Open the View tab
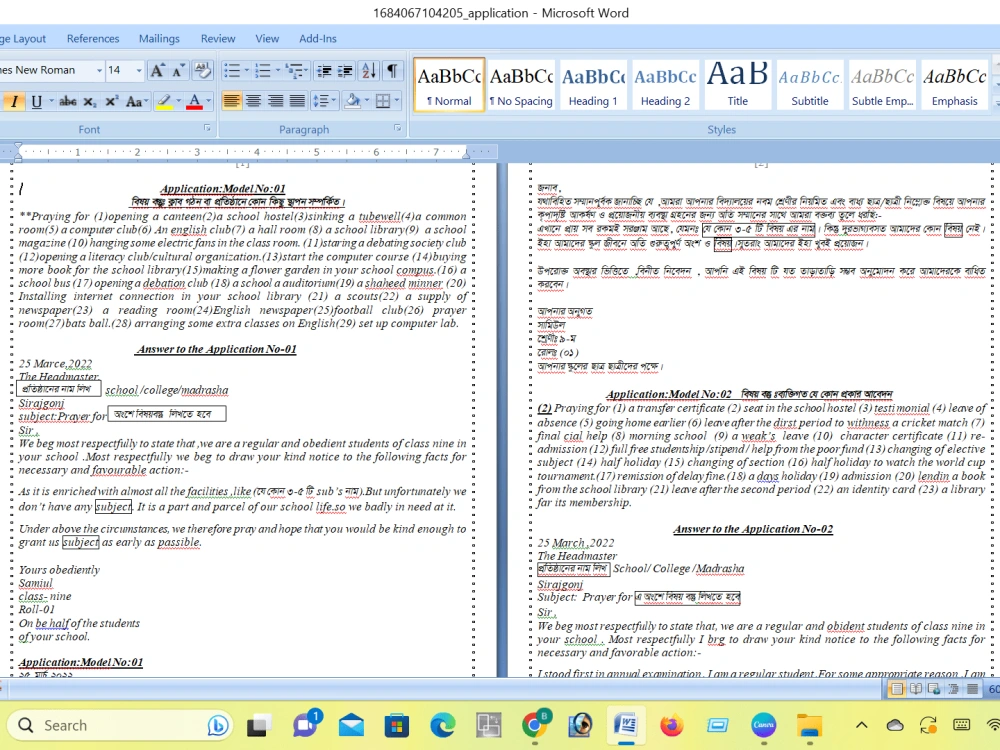The width and height of the screenshot is (1000, 750). pyautogui.click(x=267, y=38)
